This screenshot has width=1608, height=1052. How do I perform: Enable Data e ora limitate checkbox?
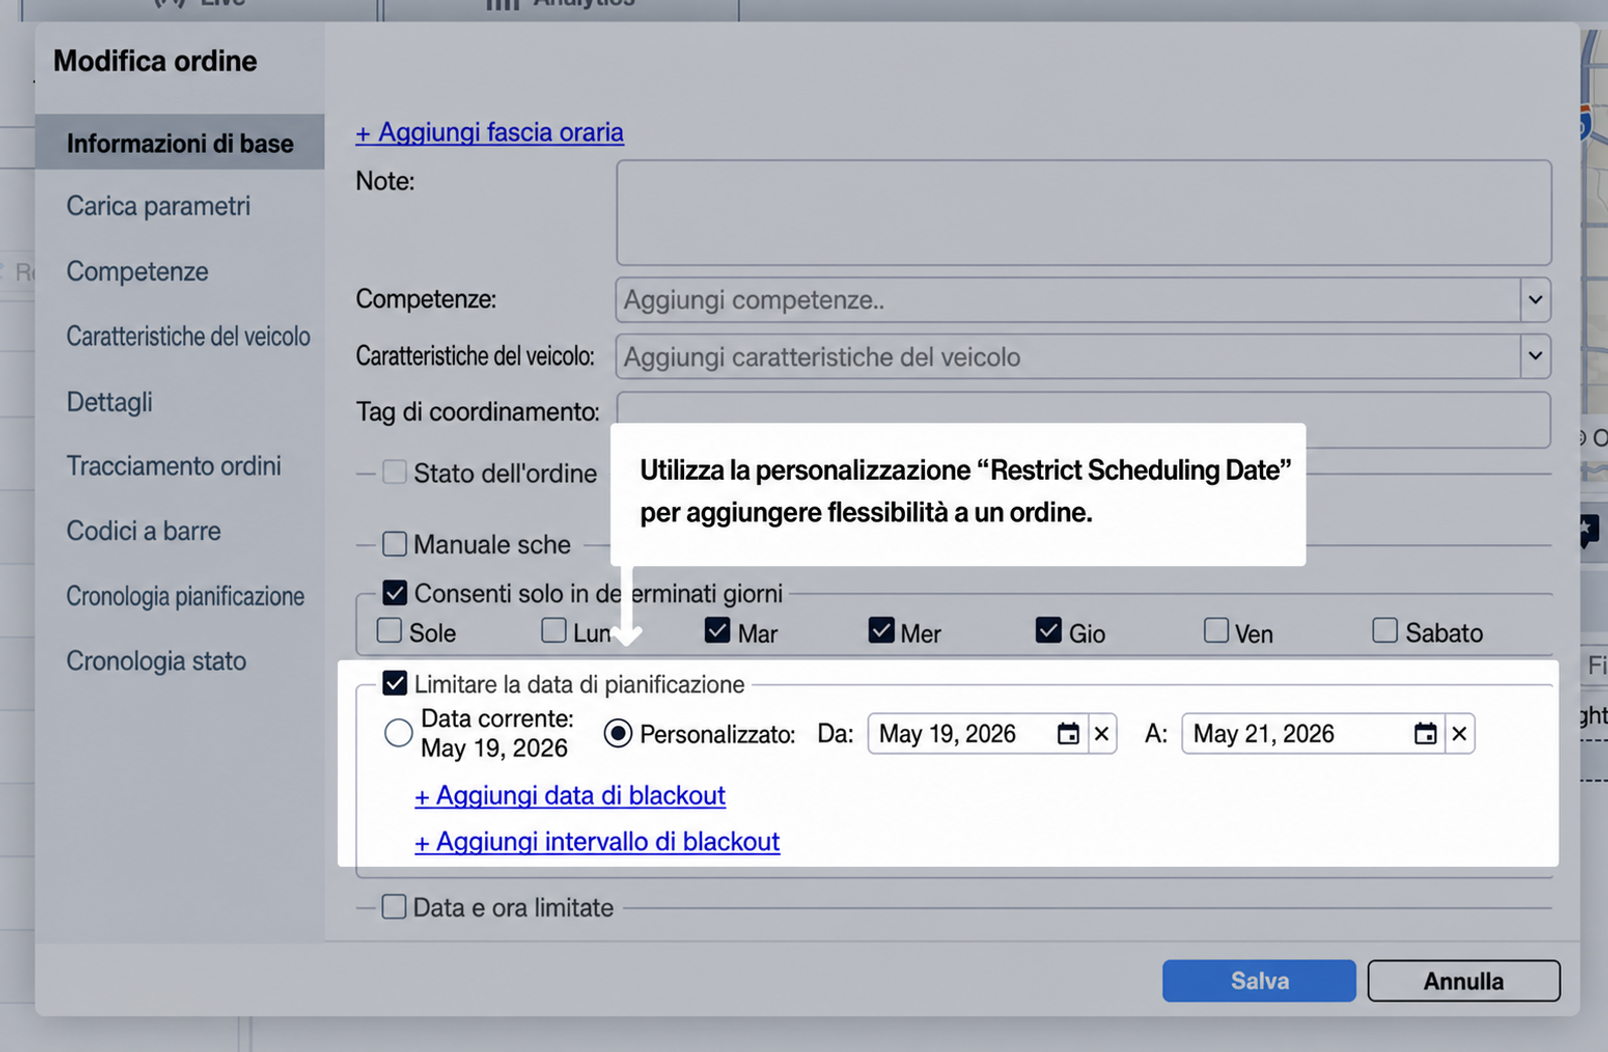[x=394, y=907]
